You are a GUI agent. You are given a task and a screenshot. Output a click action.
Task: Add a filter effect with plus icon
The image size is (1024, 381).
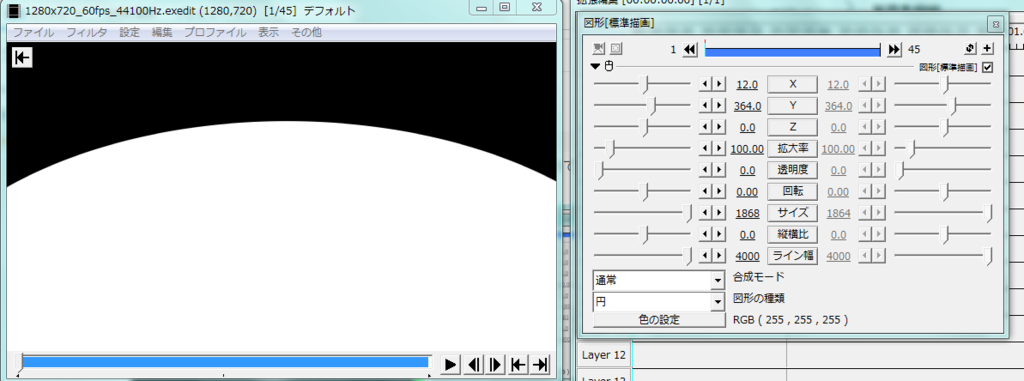tap(987, 49)
